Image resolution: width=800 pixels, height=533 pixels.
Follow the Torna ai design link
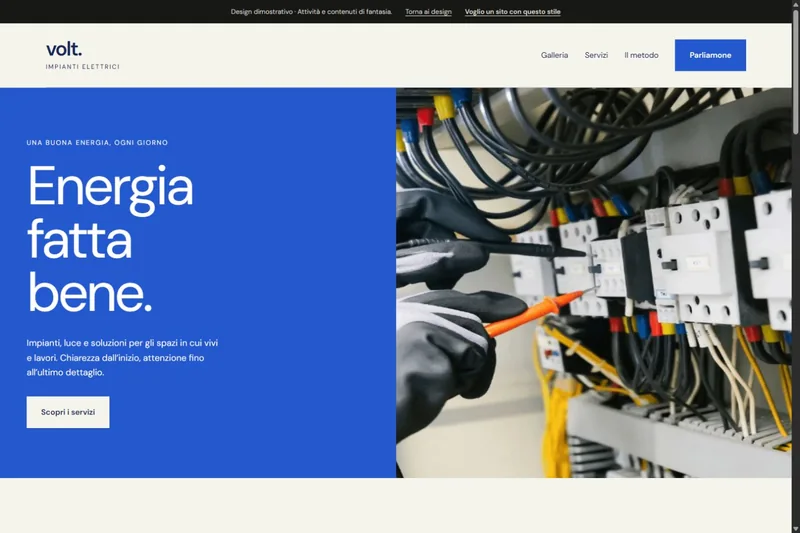(x=429, y=11)
